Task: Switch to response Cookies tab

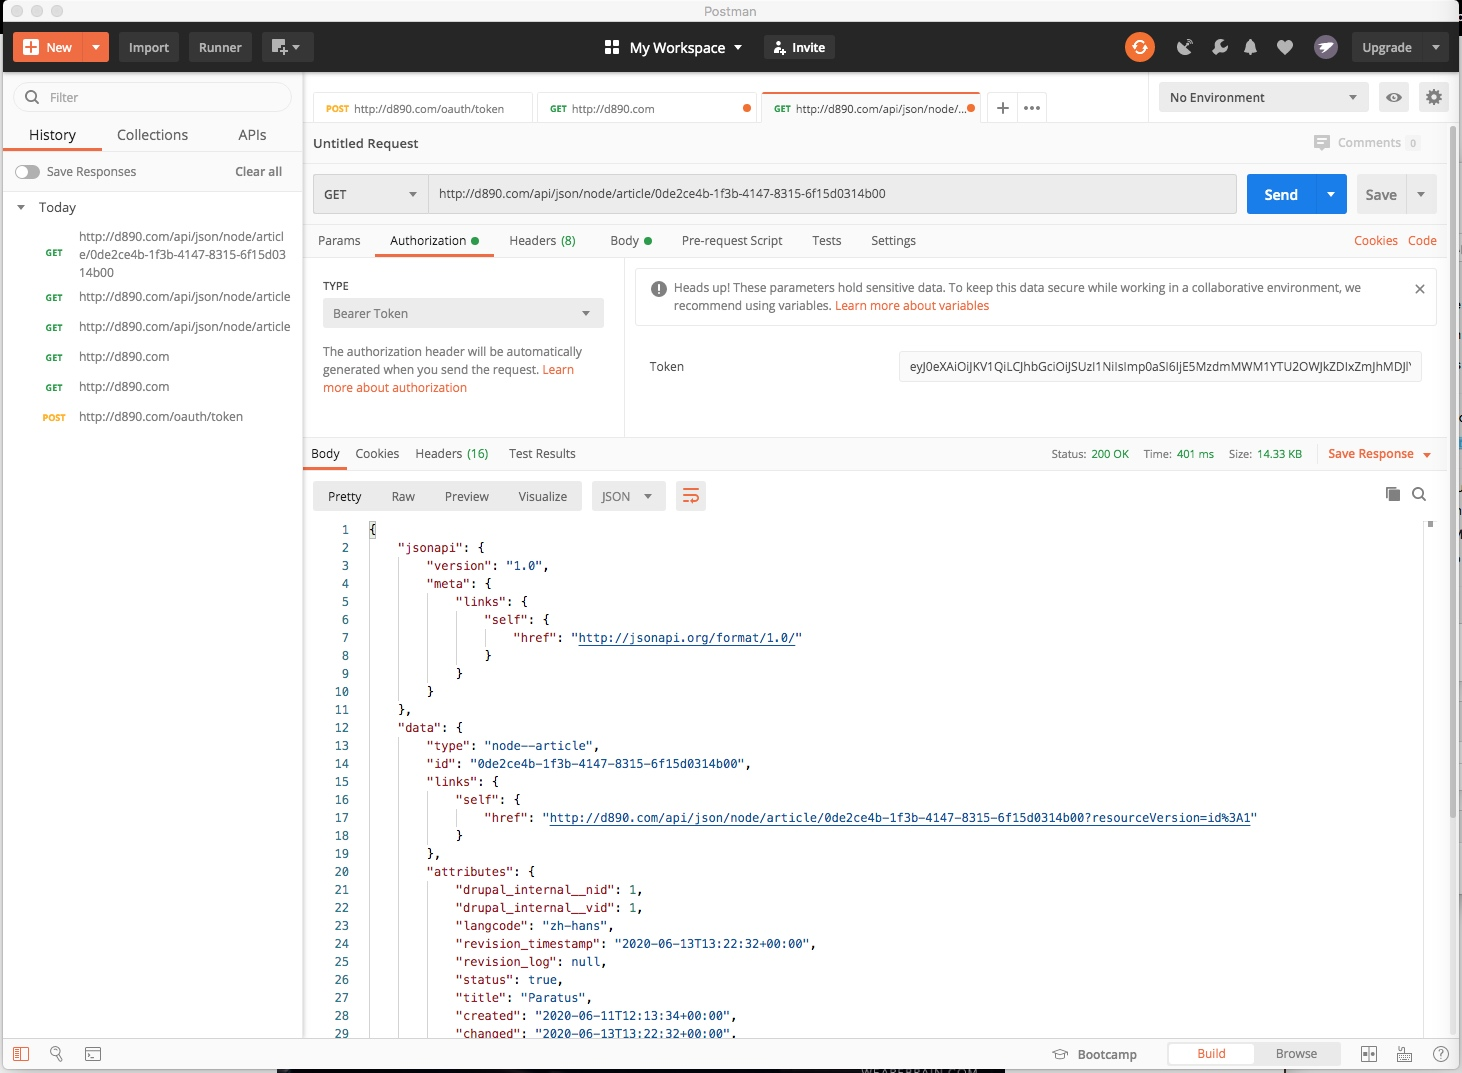Action: [377, 454]
